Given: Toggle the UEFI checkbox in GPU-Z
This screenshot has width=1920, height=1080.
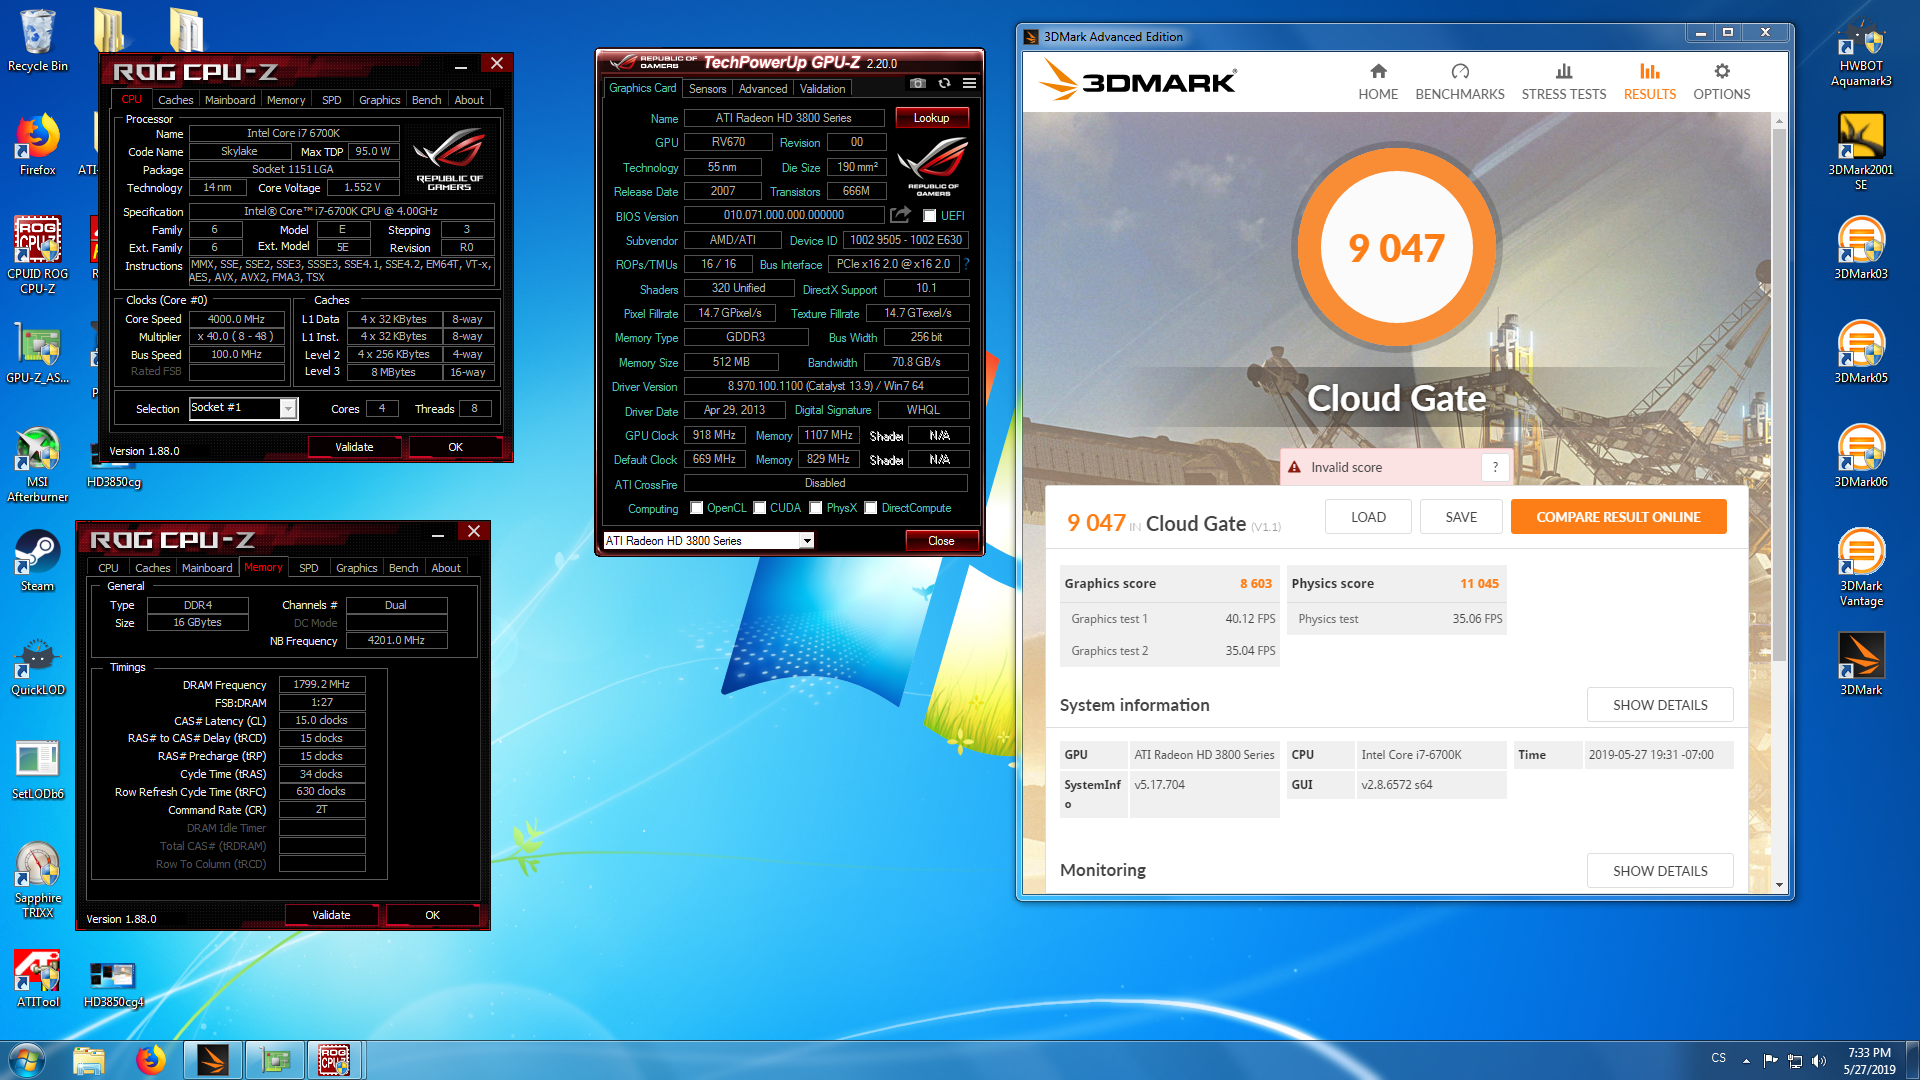Looking at the screenshot, I should (929, 215).
